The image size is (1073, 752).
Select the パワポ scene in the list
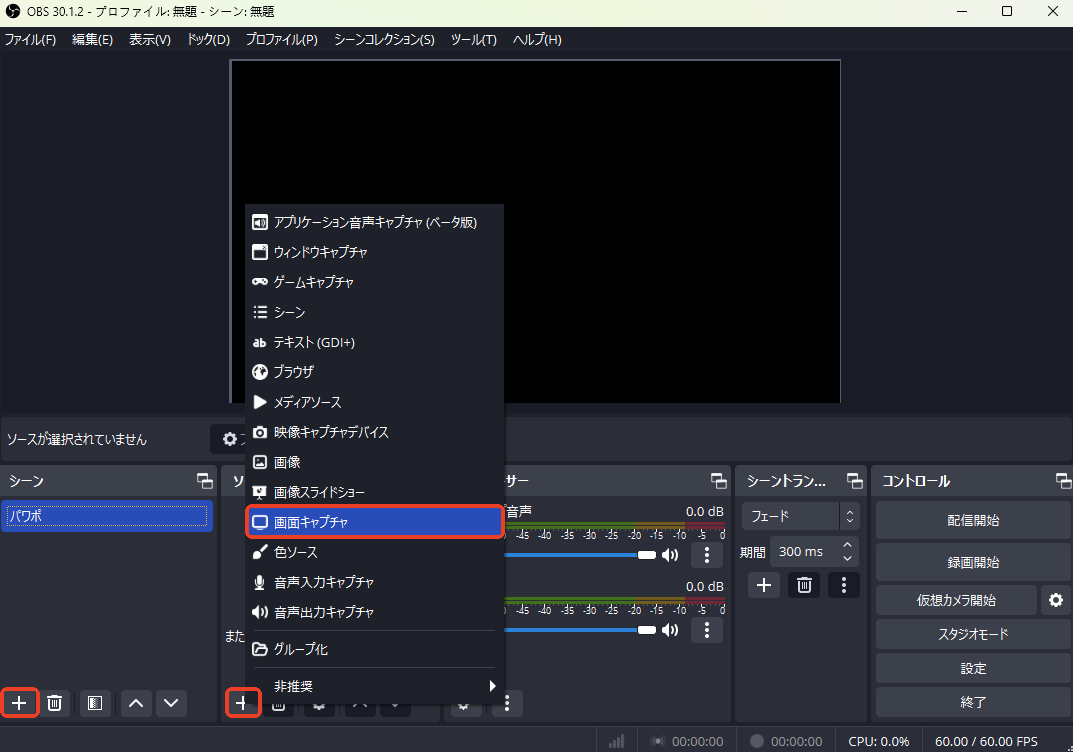[106, 517]
